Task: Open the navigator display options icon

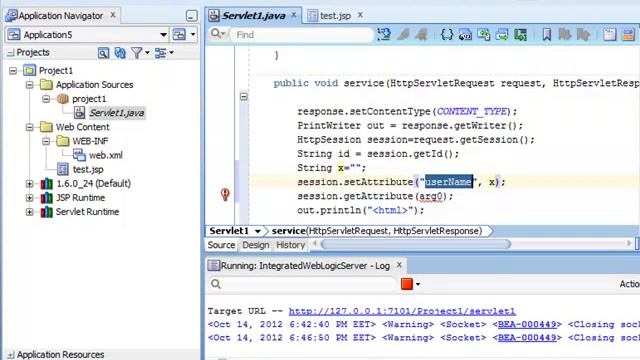Action: (x=164, y=53)
